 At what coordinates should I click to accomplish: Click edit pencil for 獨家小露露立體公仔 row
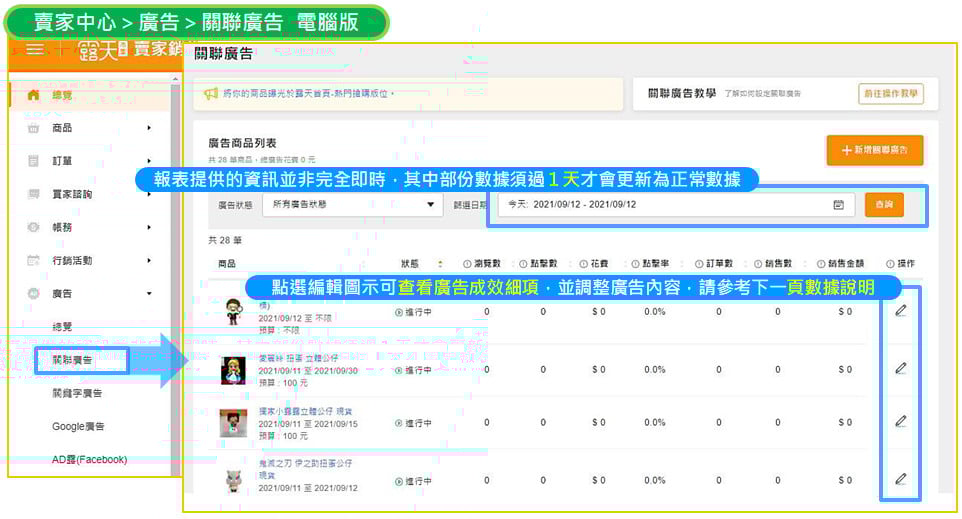tap(900, 422)
